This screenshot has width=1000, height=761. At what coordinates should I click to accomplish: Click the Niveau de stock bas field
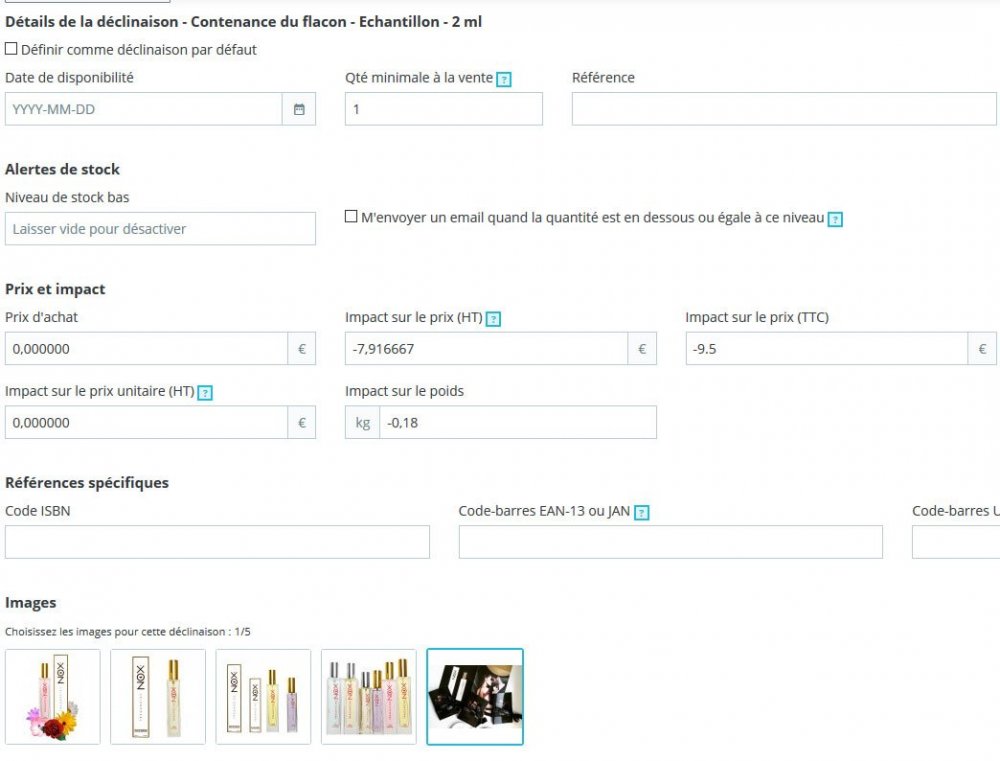click(x=160, y=229)
